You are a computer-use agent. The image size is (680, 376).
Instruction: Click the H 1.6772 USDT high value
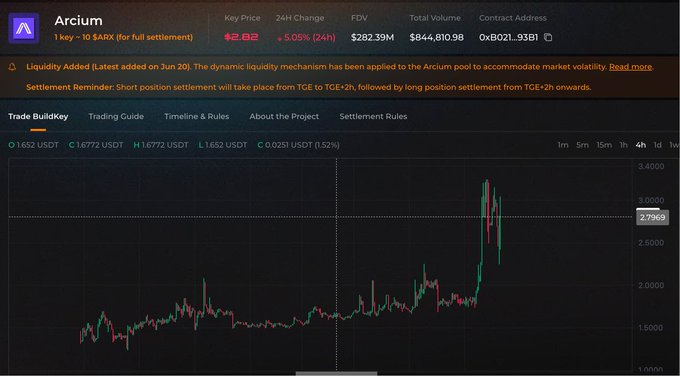[161, 145]
